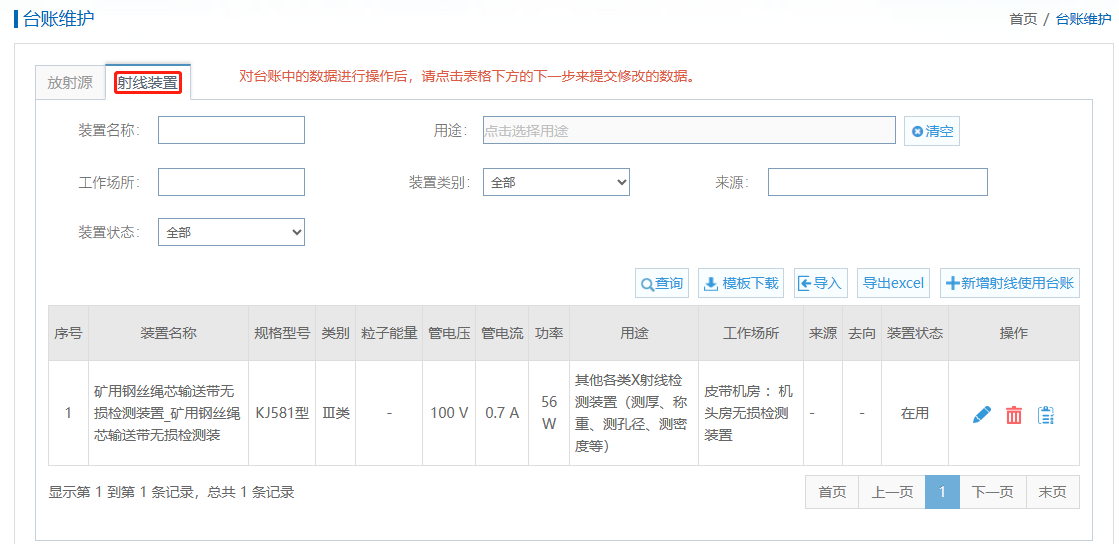Viewport: 1119px width, 544px height.
Task: Click the 矿用钢丝绳芯输送带 device name cell
Action: click(168, 413)
